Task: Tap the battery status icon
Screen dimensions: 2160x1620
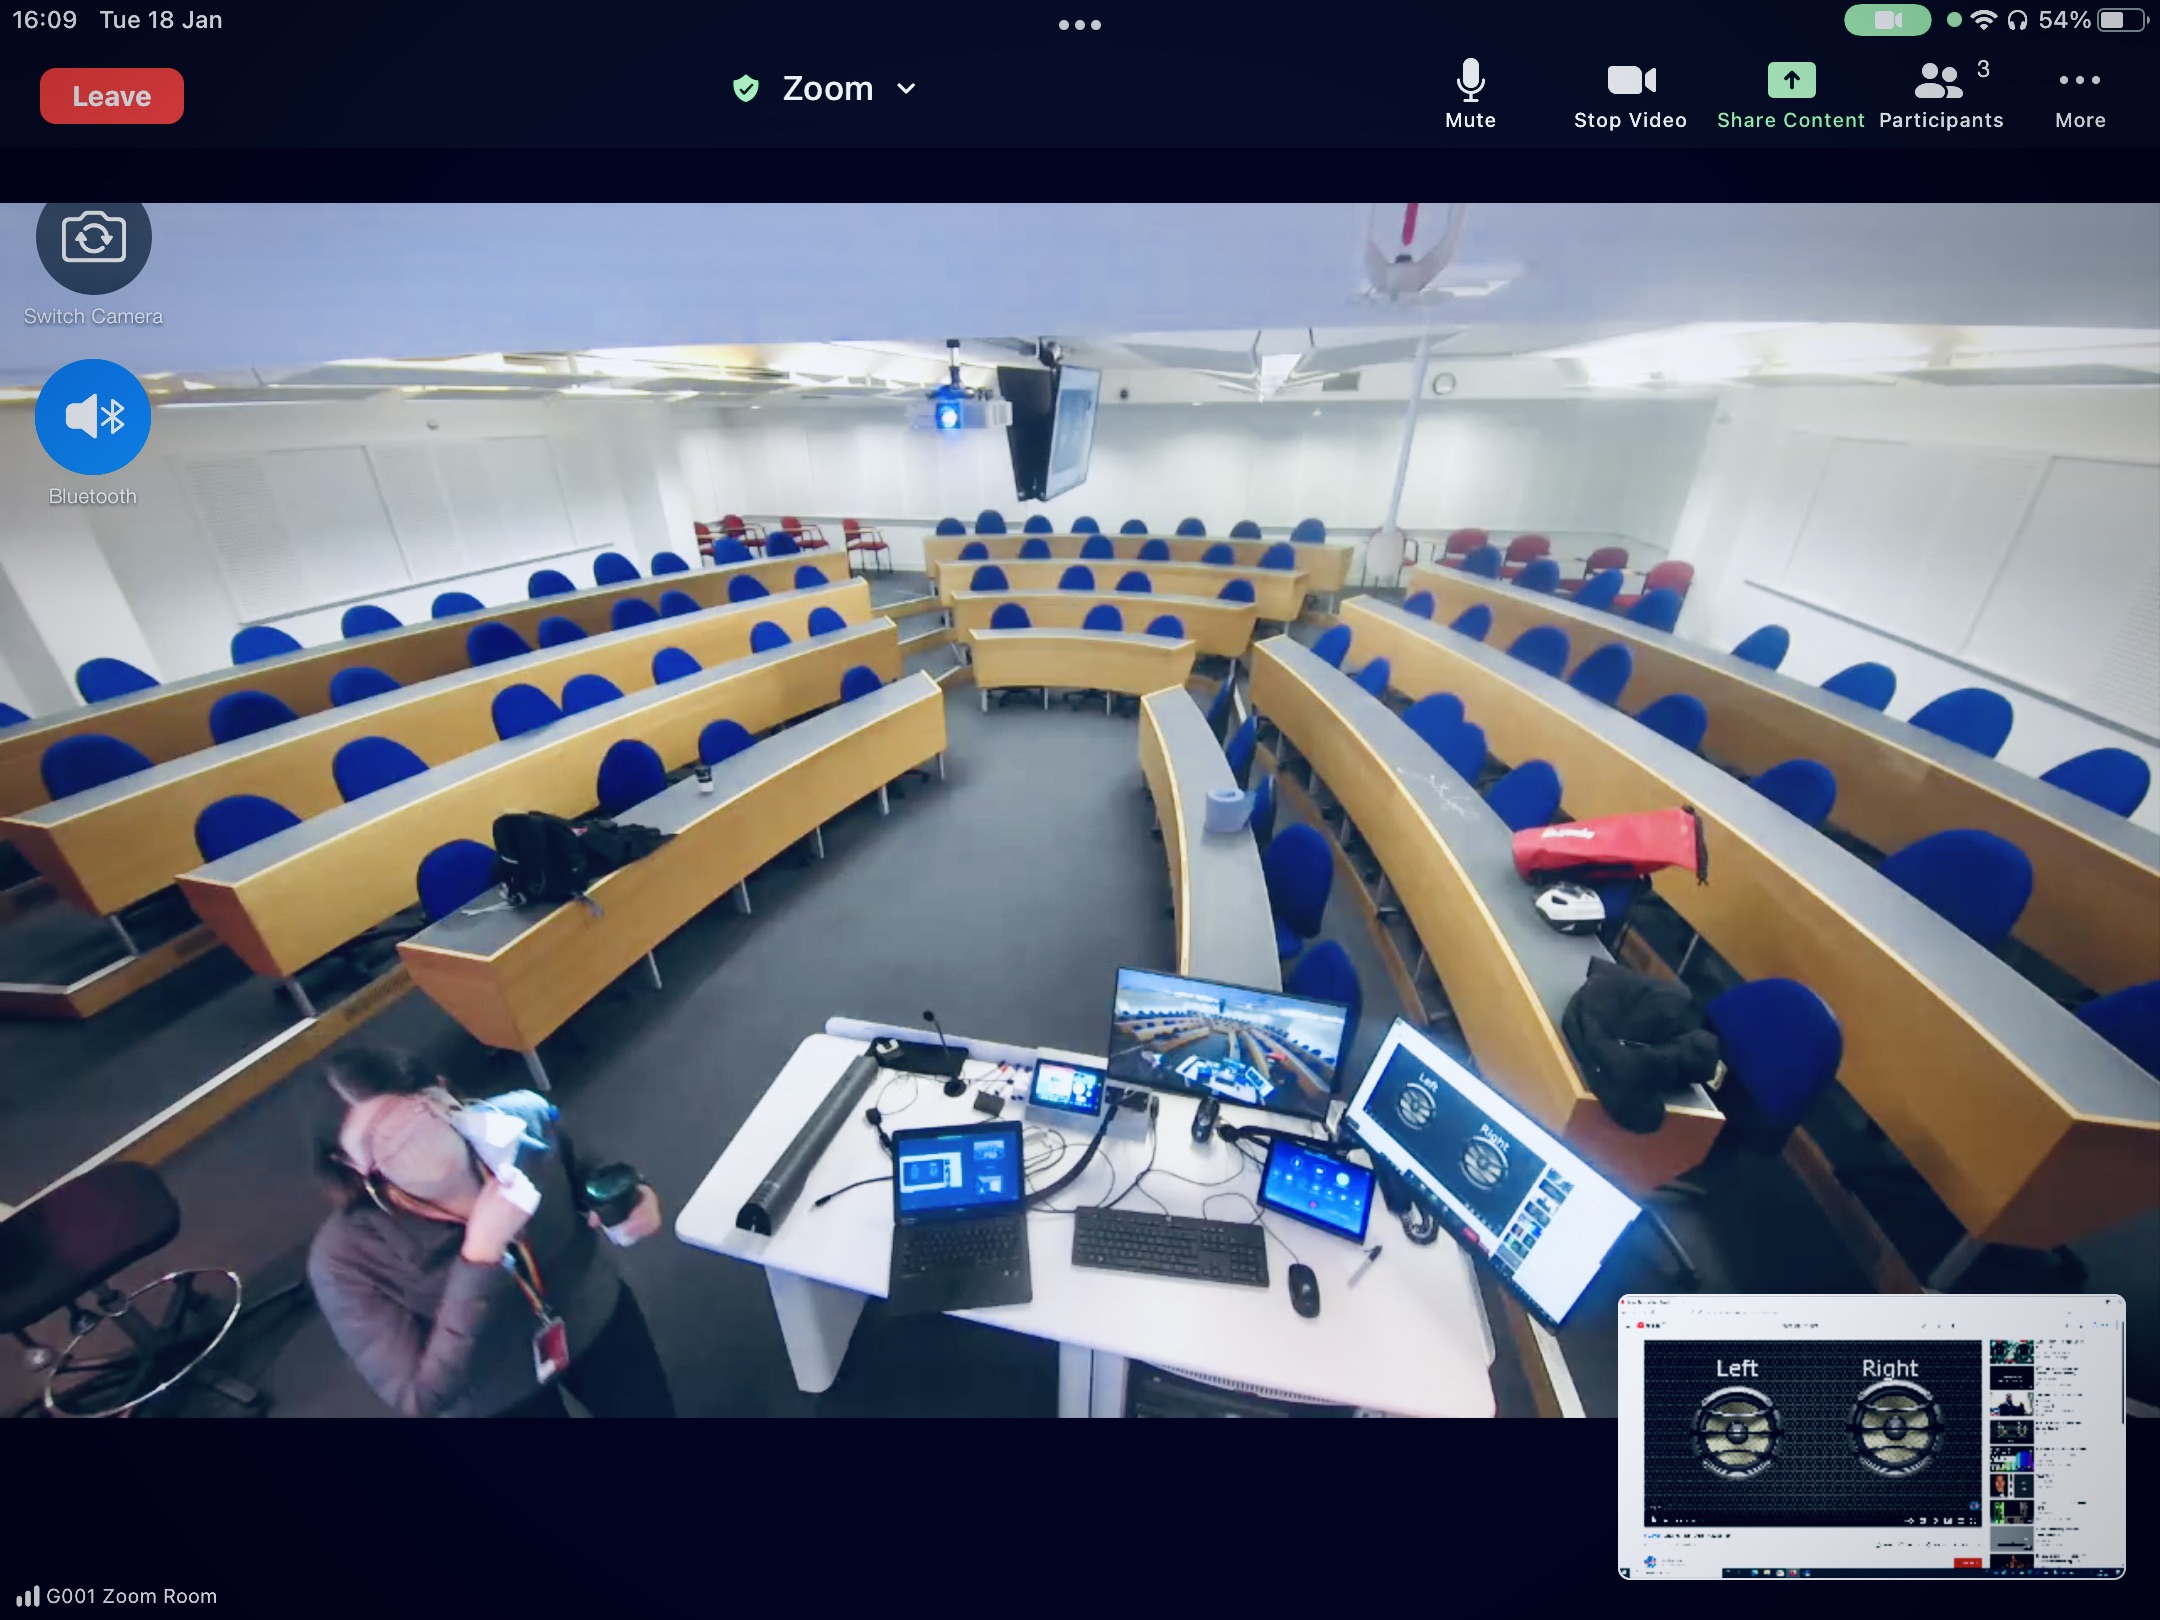Action: tap(2124, 20)
